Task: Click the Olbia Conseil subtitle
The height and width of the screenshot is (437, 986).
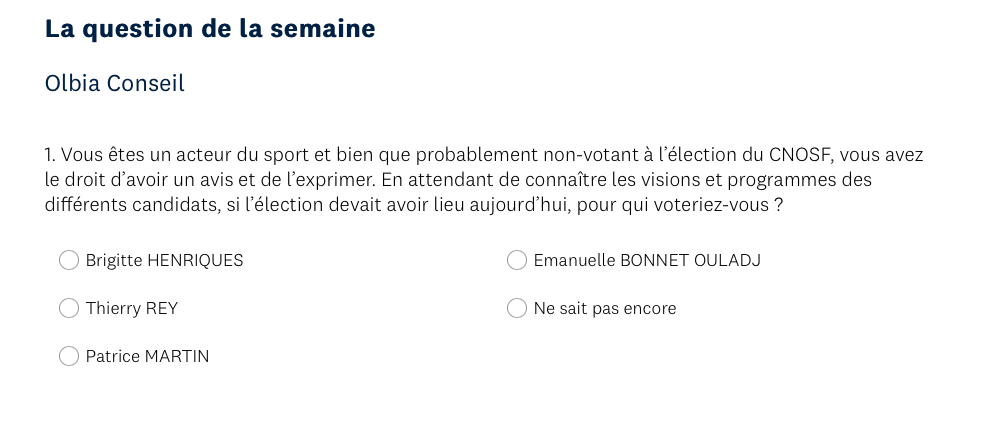Action: [114, 83]
